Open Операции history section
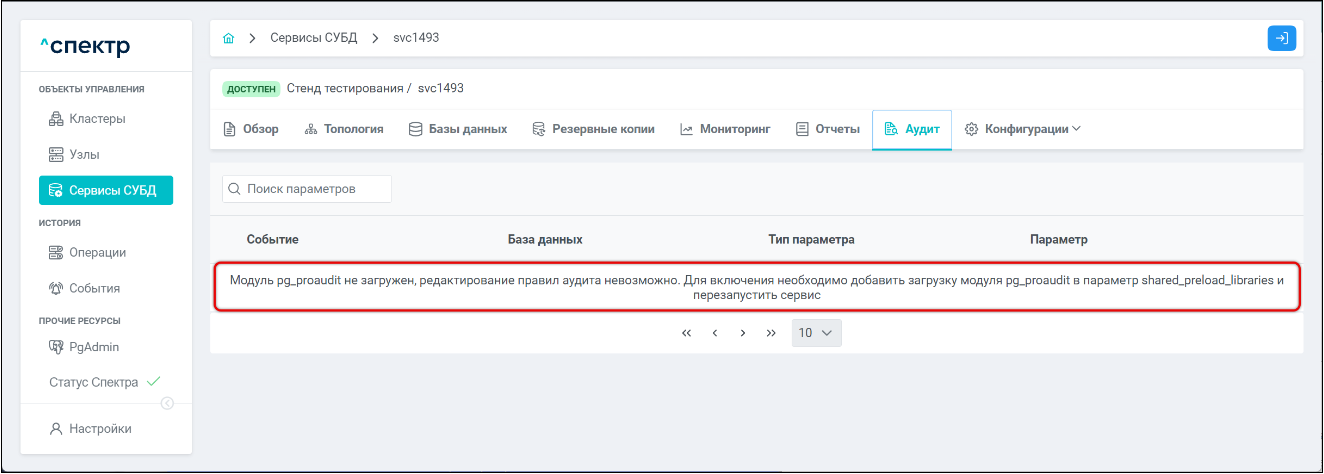Viewport: 1324px width, 474px height. coord(96,253)
